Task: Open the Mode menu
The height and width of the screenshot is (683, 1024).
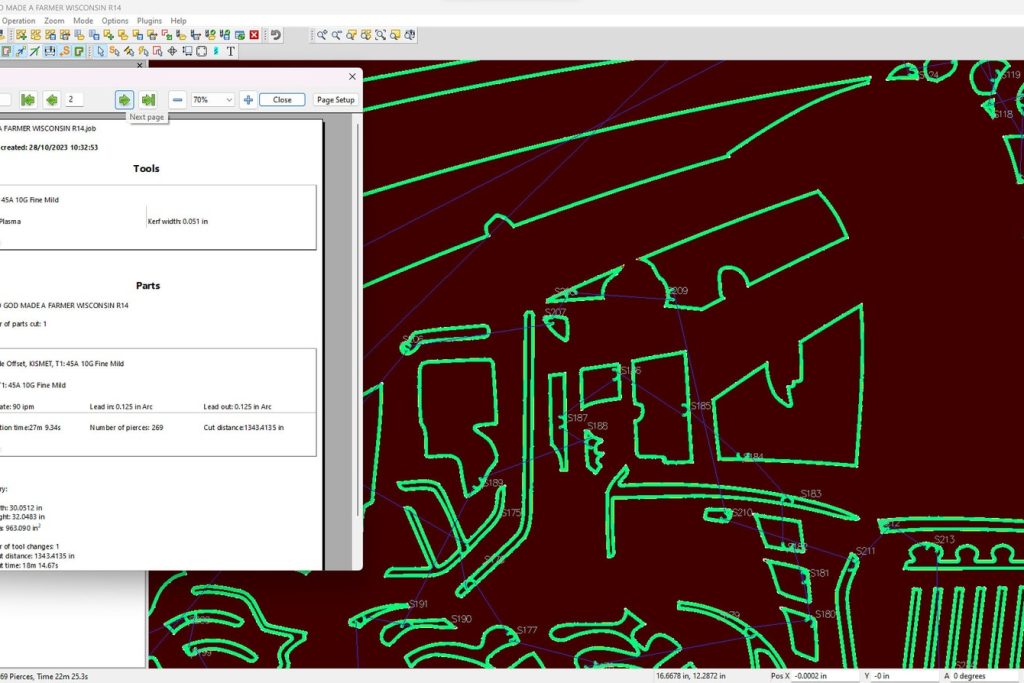Action: (x=83, y=20)
